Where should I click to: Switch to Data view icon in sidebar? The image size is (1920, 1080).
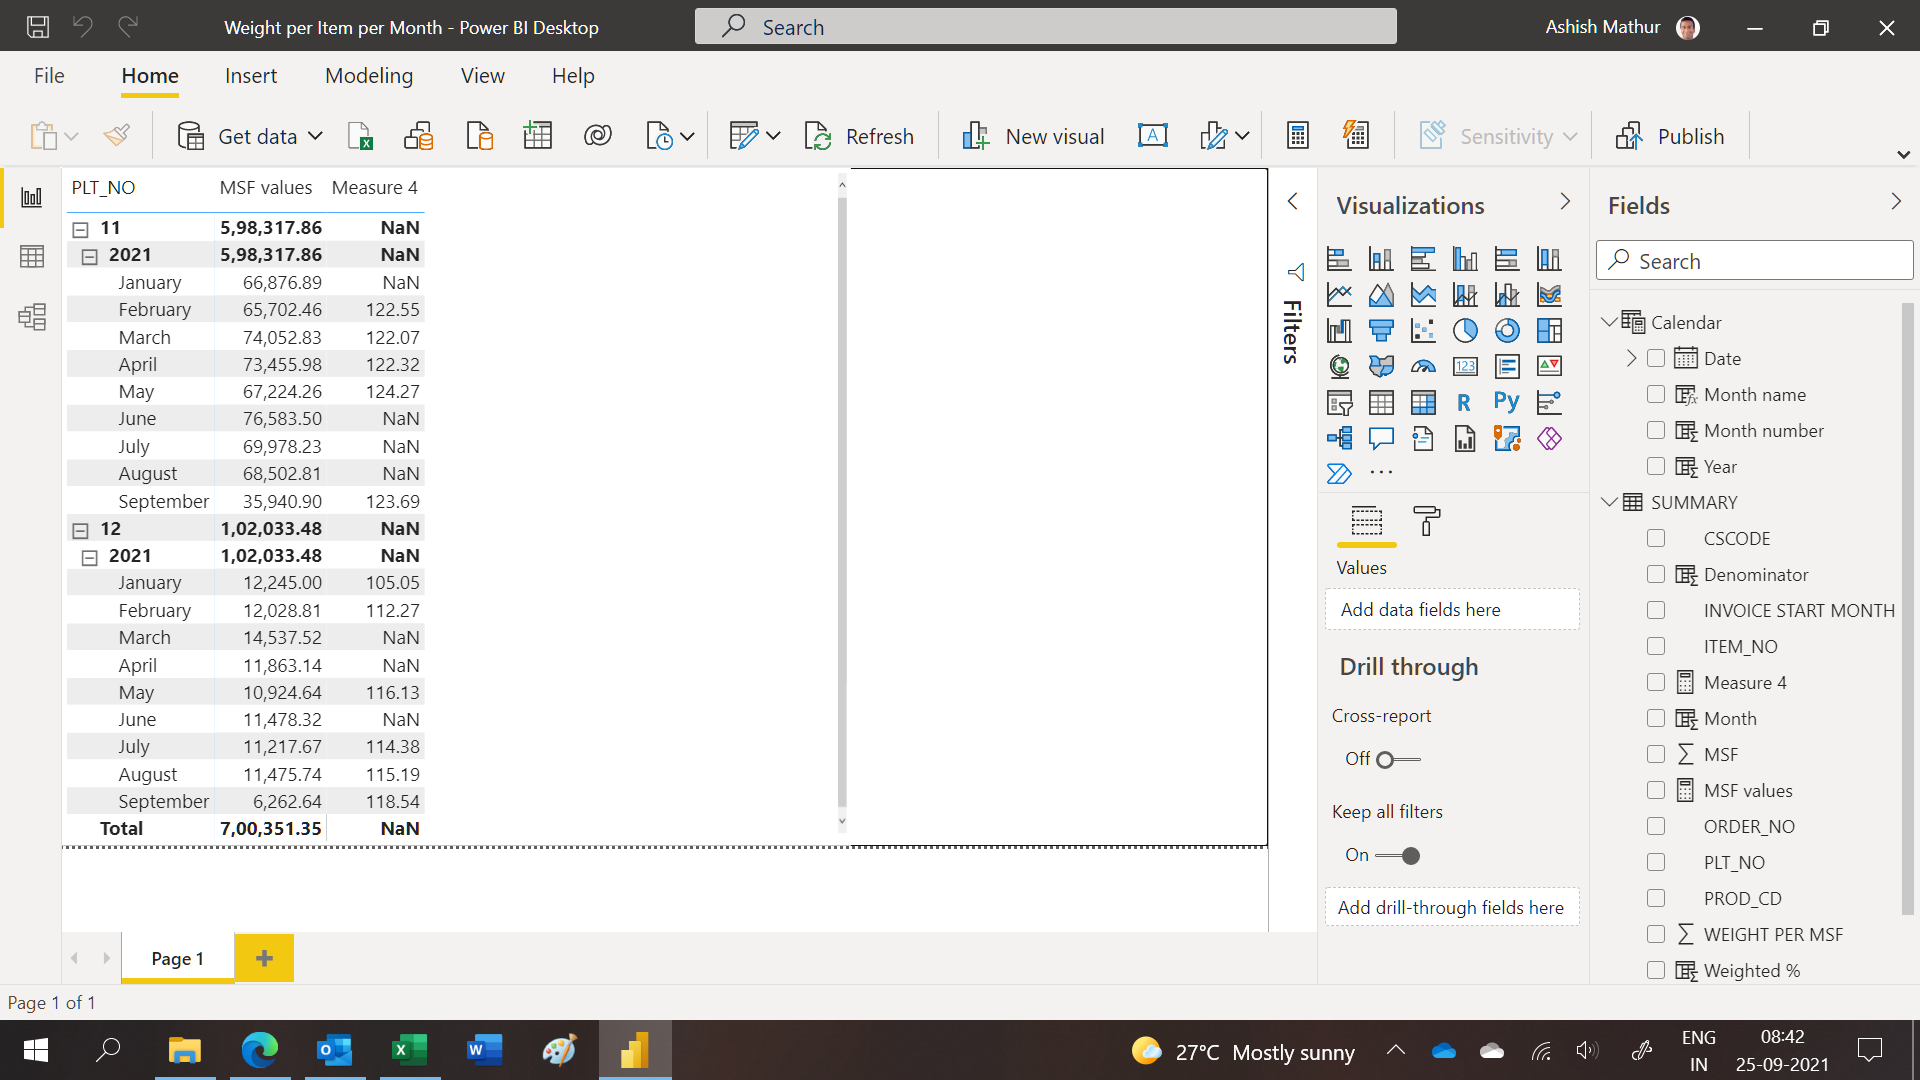tap(32, 257)
